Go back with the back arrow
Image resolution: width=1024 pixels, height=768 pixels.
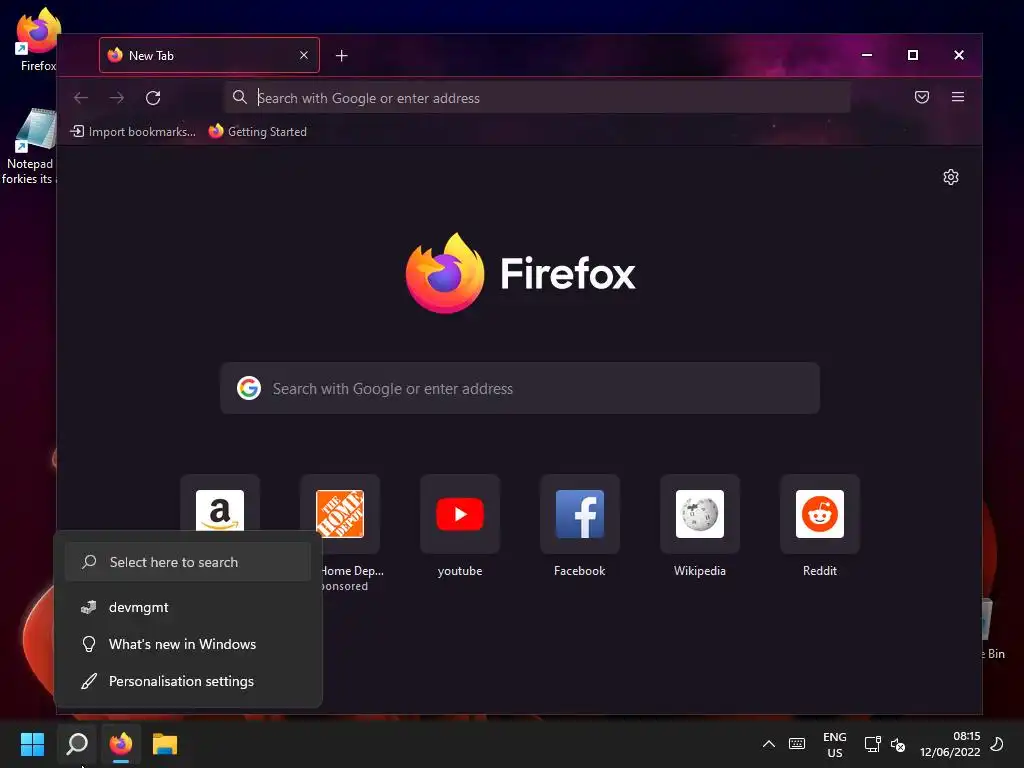(81, 98)
